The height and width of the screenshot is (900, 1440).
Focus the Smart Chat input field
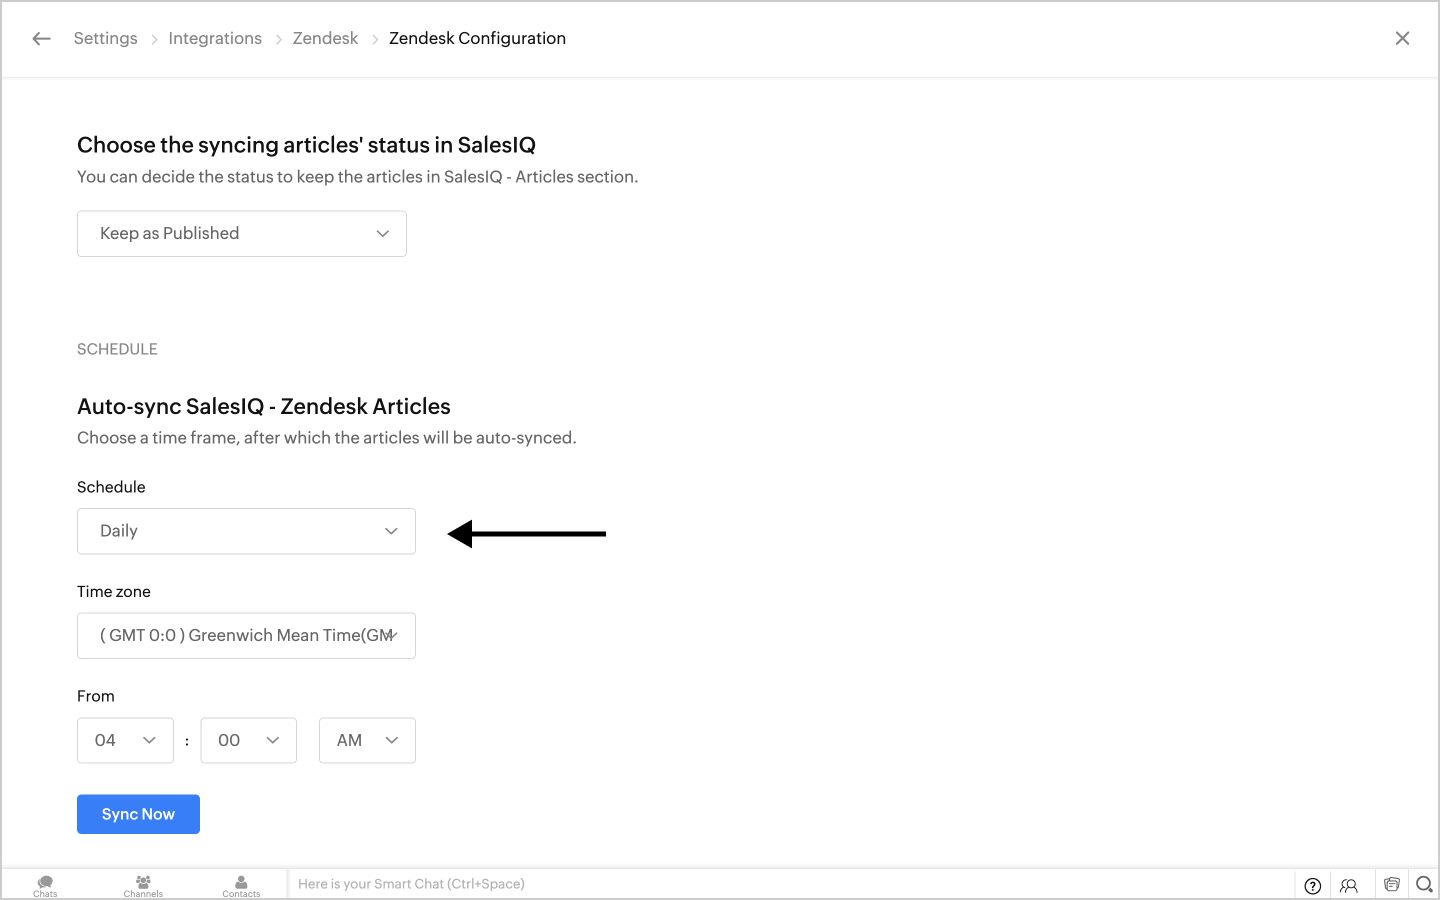[x=700, y=884]
